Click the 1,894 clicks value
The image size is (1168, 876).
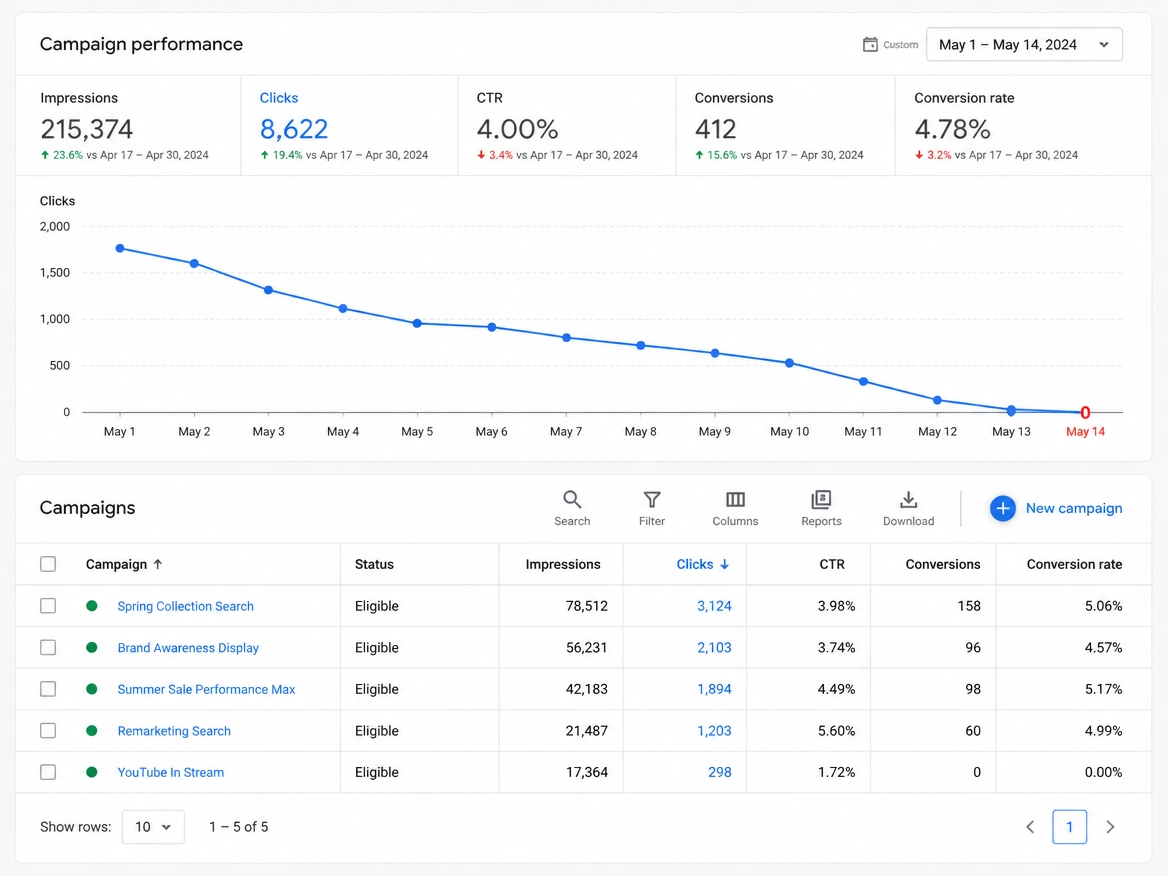[714, 690]
